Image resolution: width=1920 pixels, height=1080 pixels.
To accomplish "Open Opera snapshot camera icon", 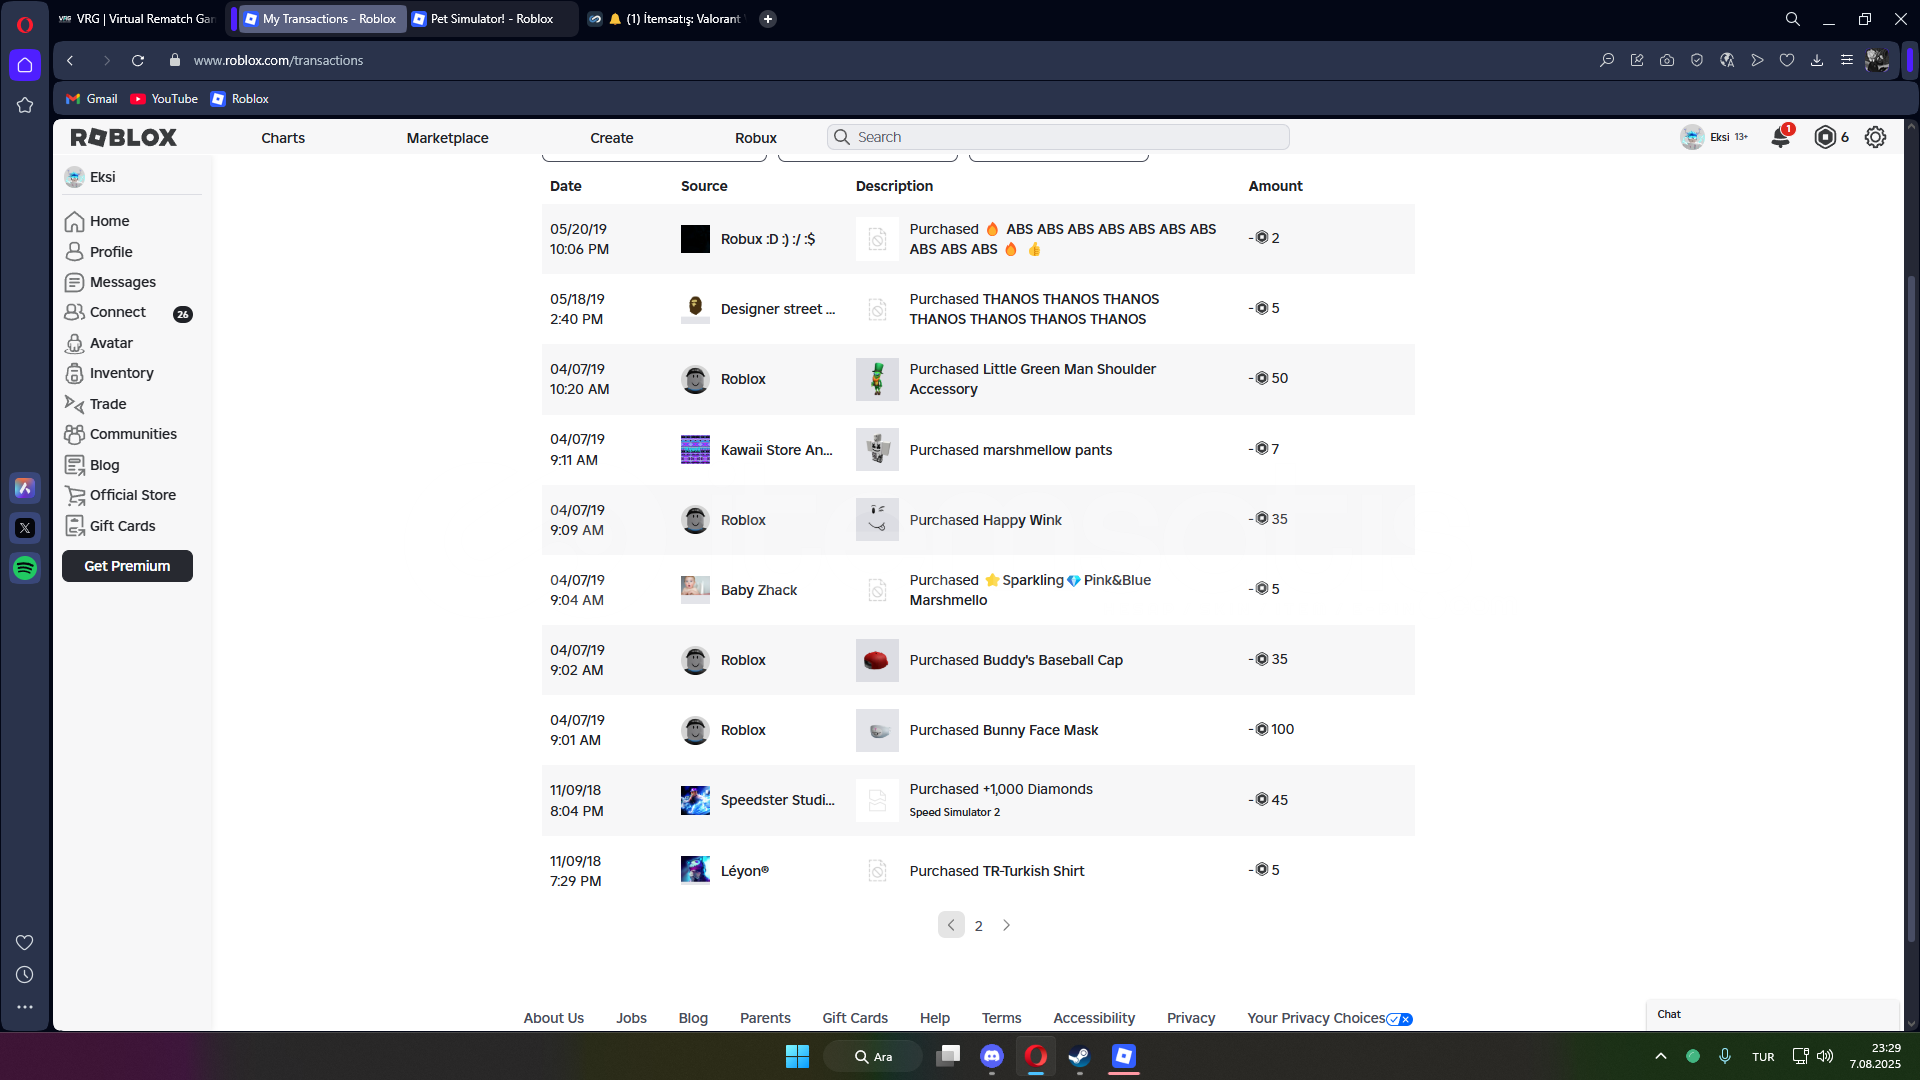I will [x=1667, y=60].
